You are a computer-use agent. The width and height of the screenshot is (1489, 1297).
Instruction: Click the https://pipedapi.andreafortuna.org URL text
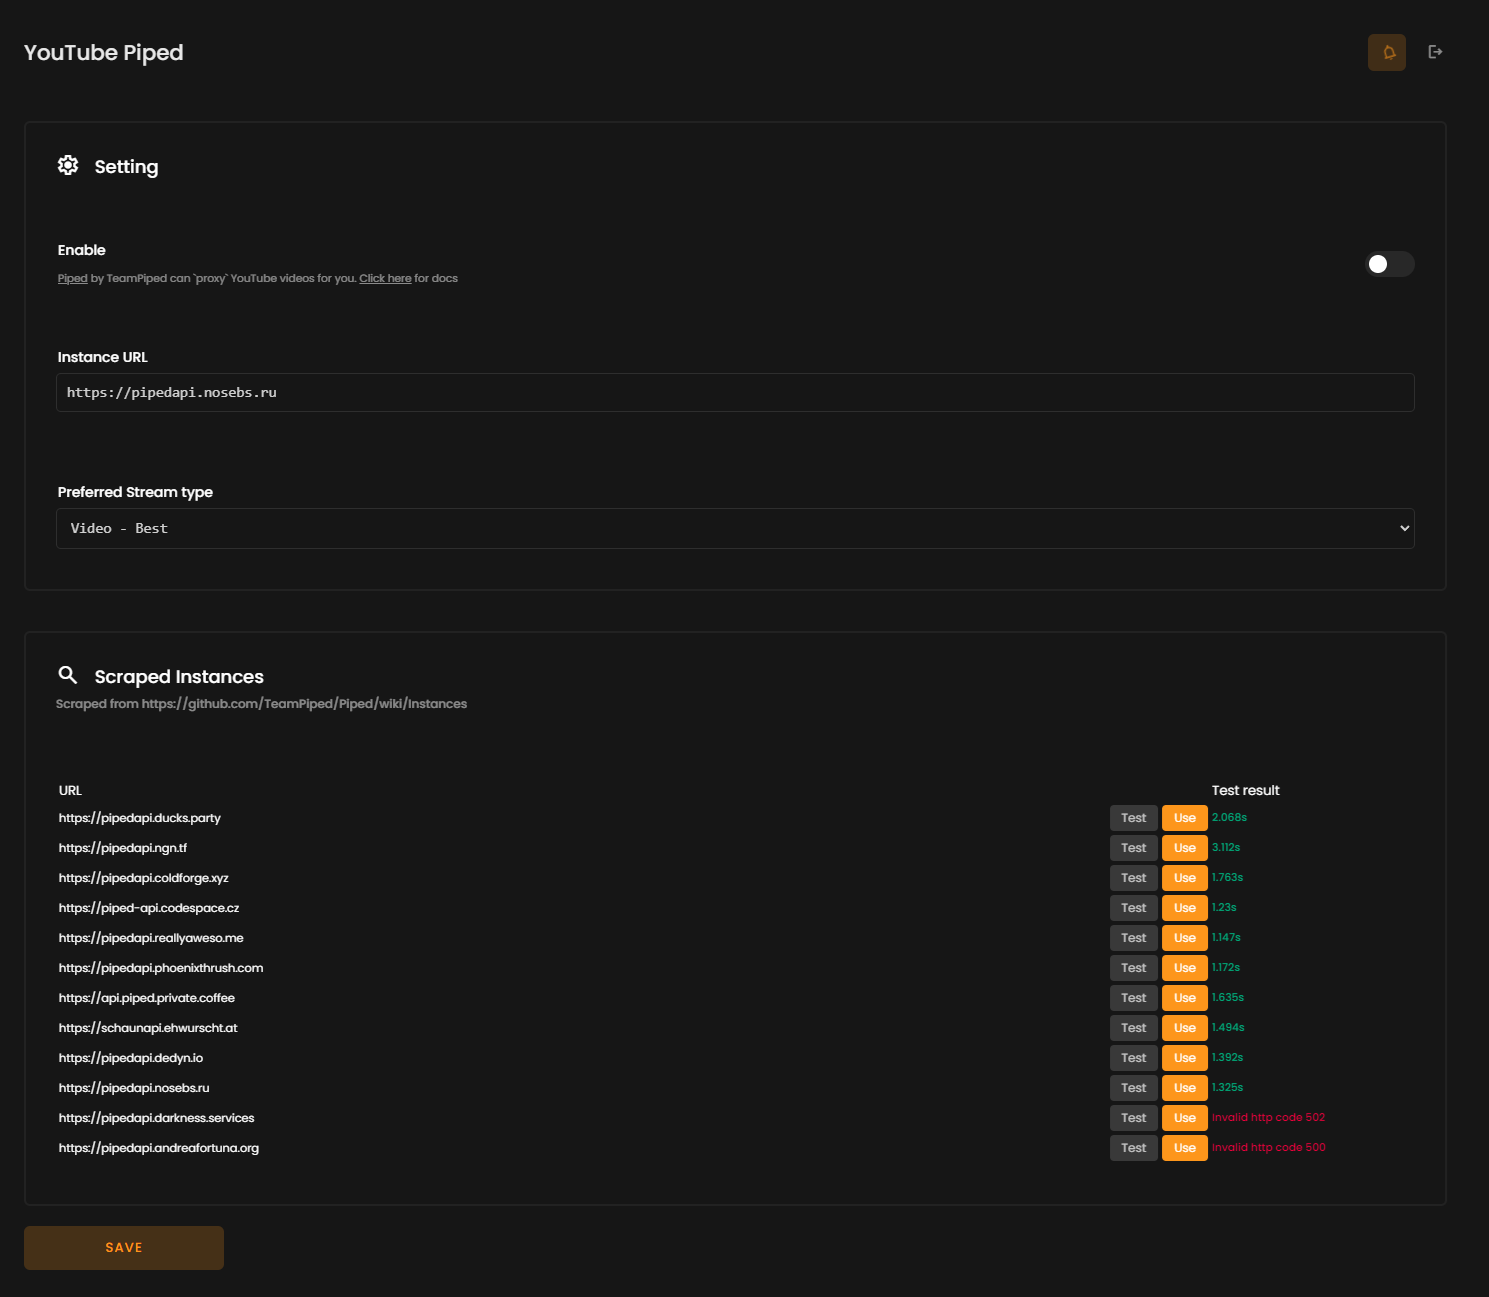click(x=159, y=1148)
